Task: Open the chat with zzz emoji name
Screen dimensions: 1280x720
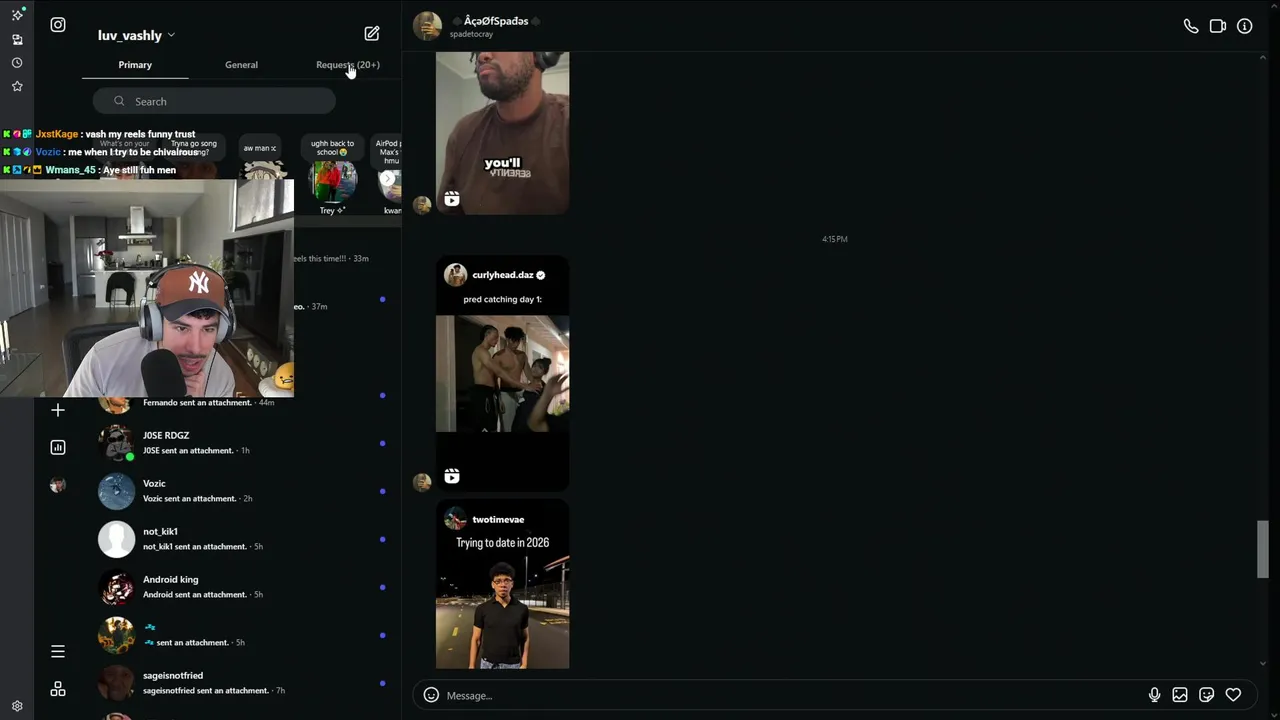Action: click(240, 635)
